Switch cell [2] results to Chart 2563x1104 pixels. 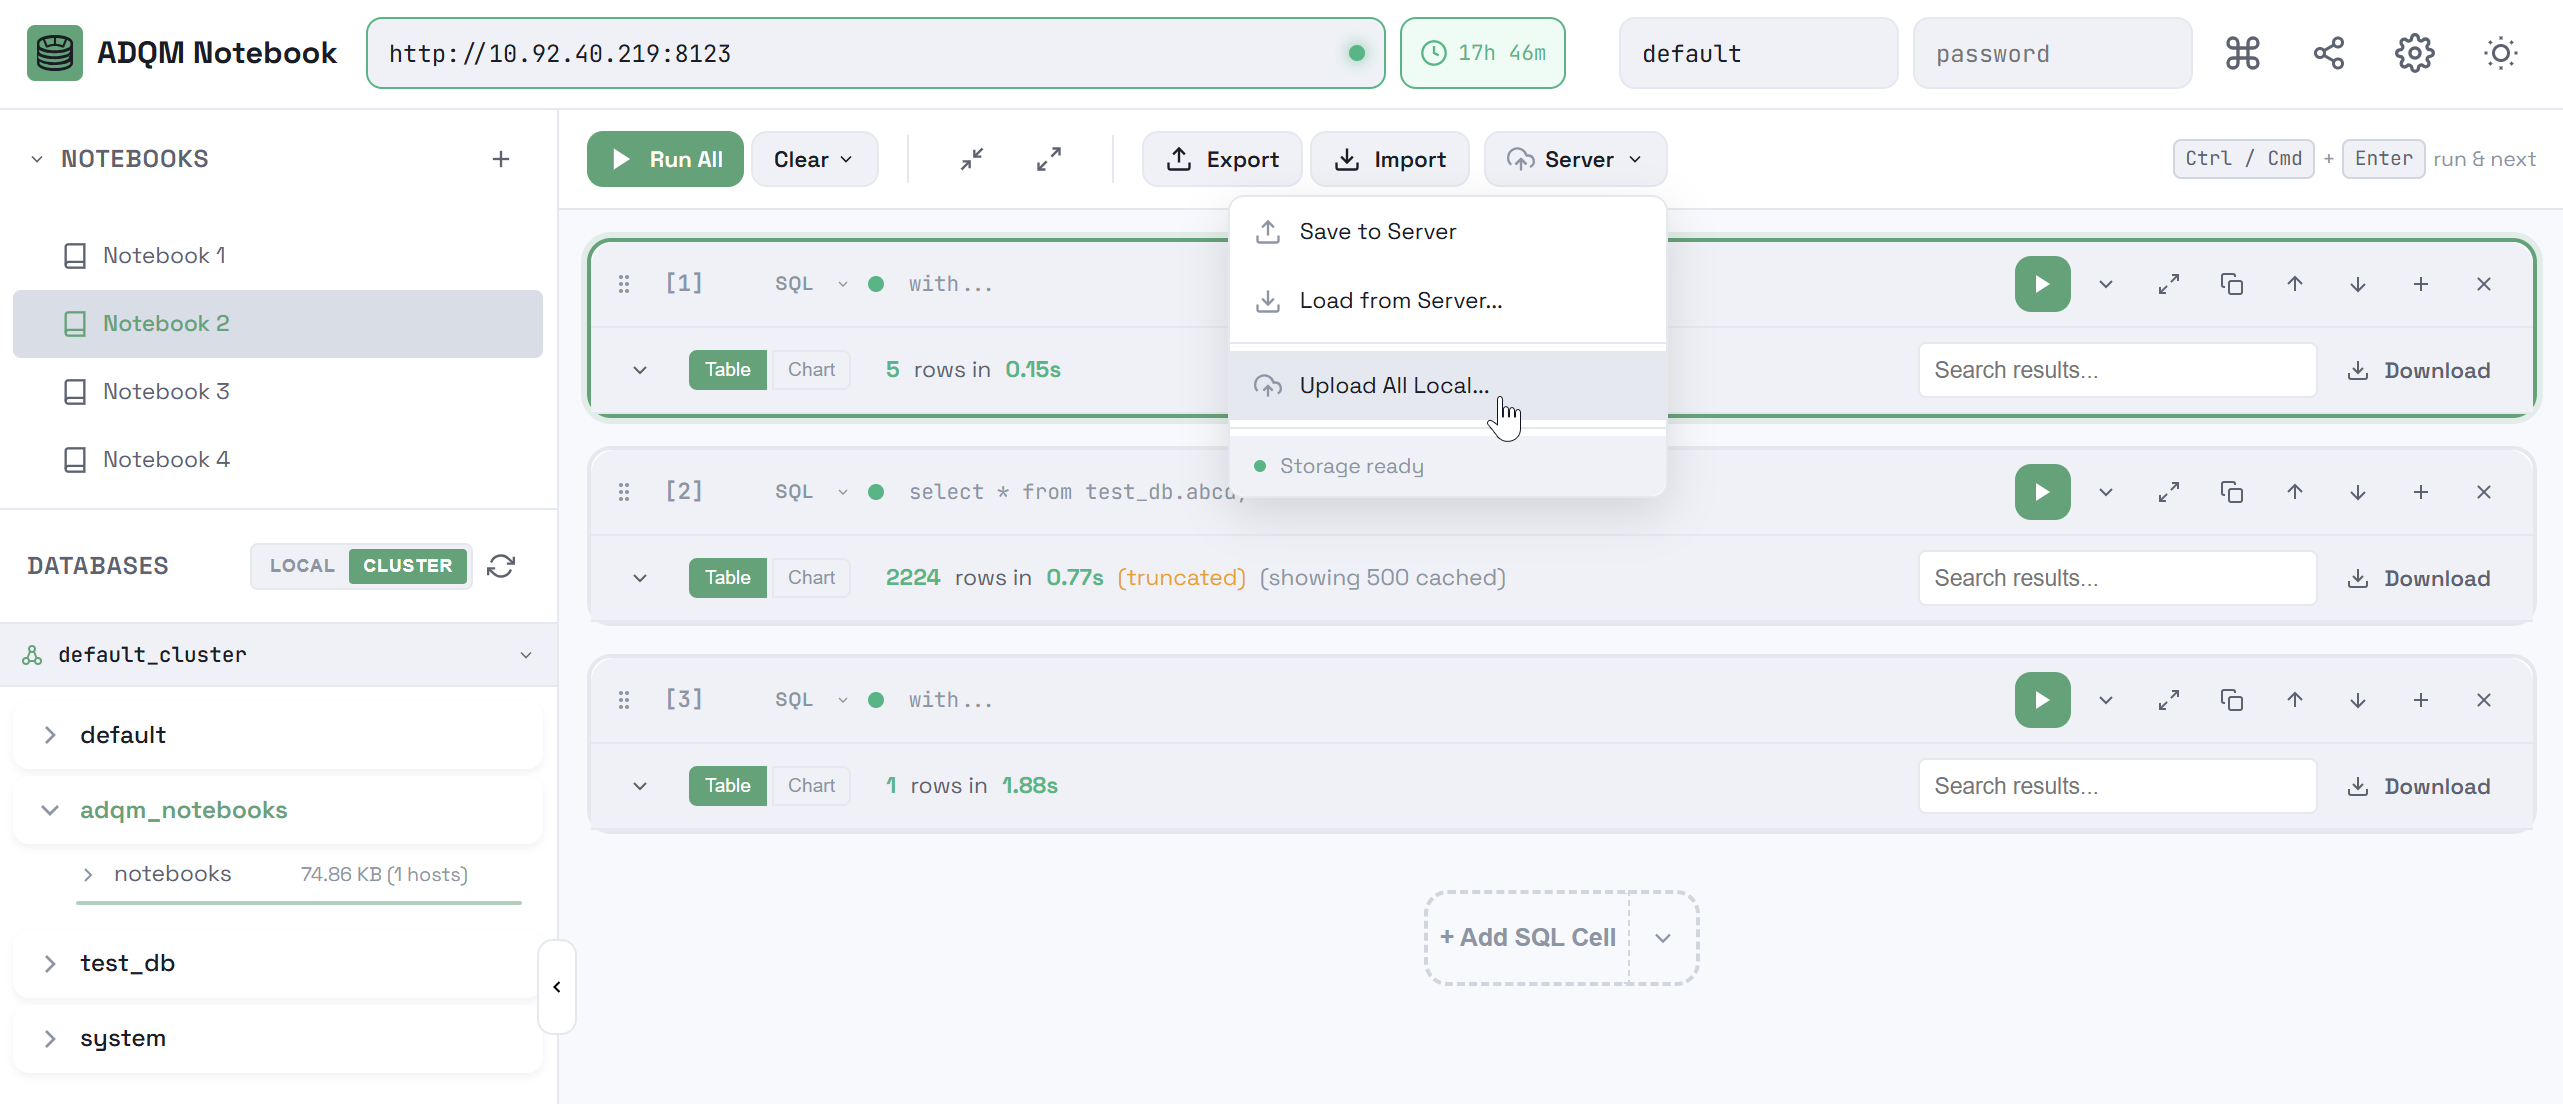pos(810,578)
